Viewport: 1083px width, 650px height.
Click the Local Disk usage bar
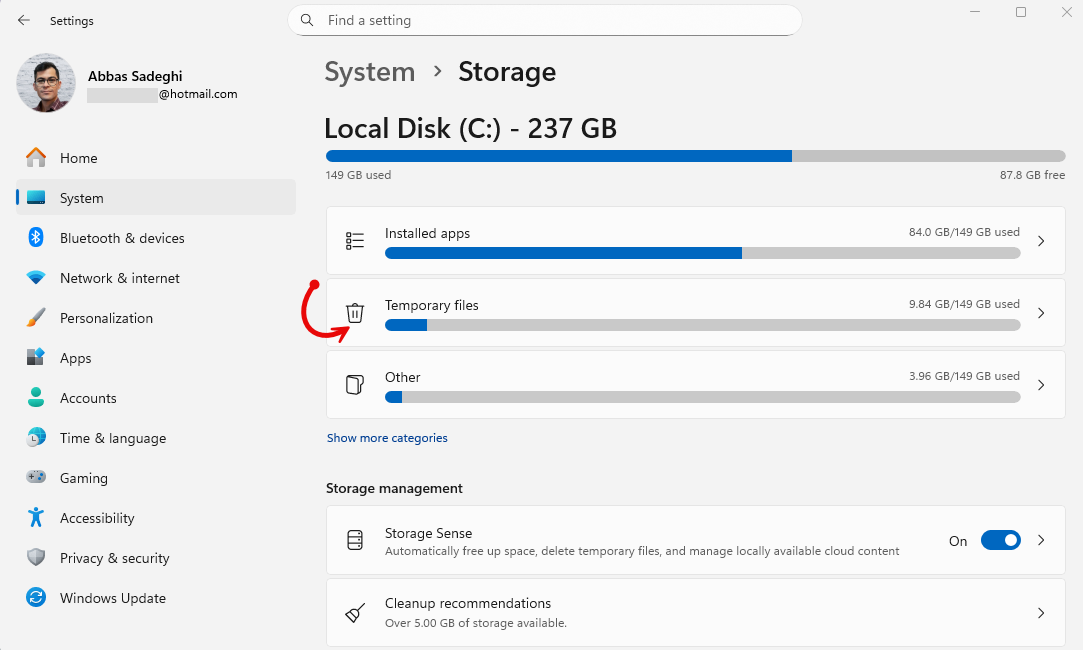[x=695, y=156]
